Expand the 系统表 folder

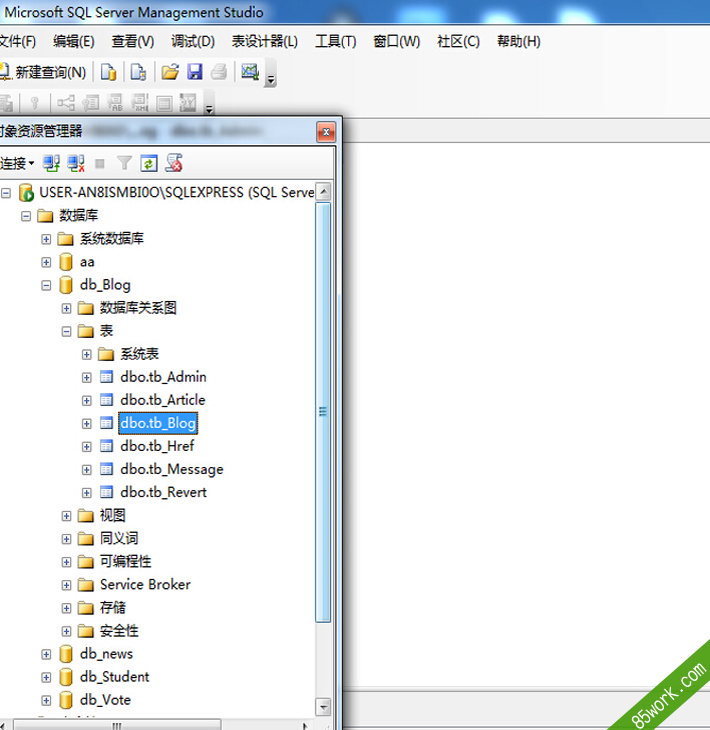point(87,354)
